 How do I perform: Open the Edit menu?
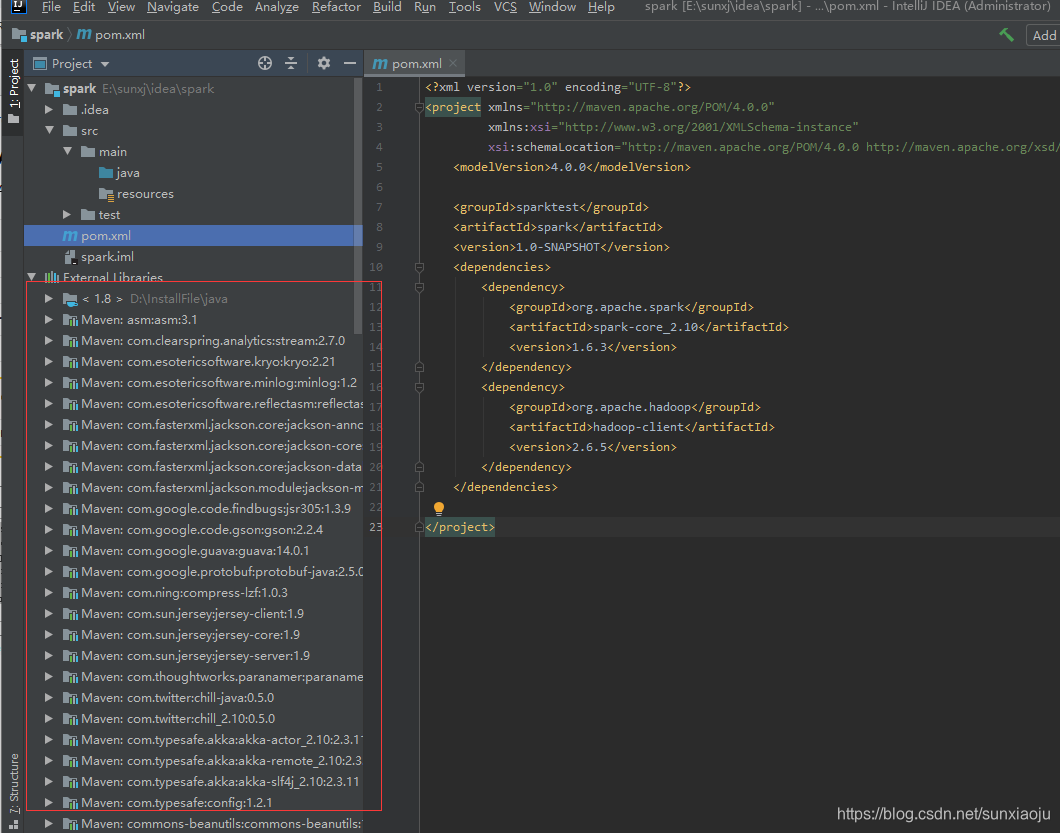pos(84,7)
